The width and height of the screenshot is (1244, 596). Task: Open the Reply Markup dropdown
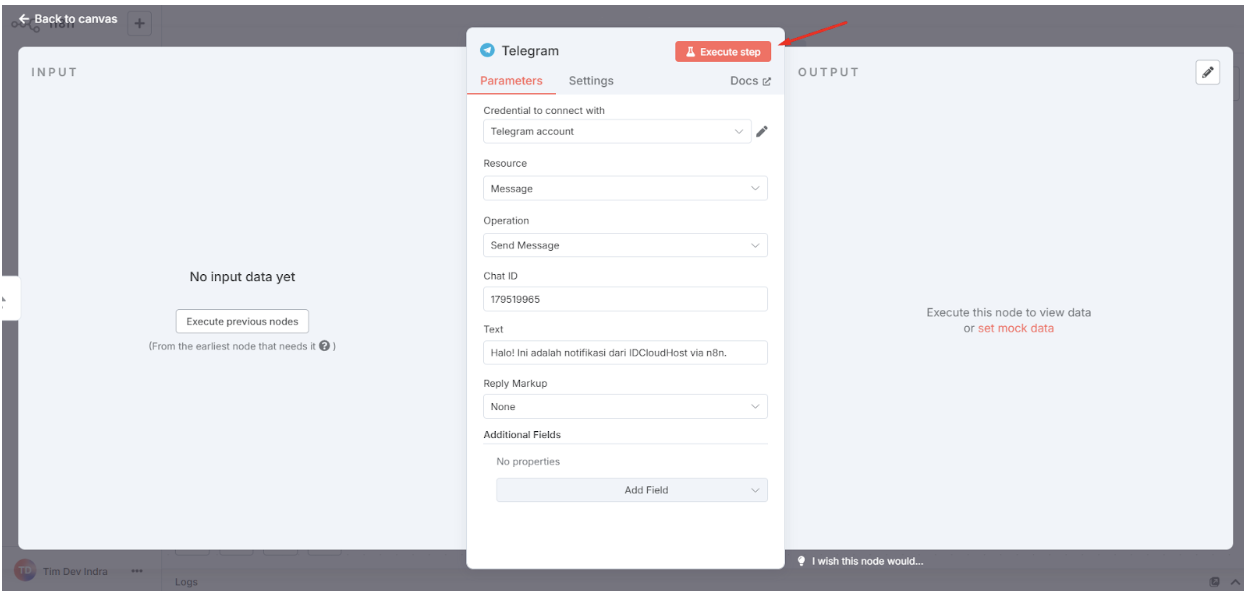pyautogui.click(x=625, y=407)
